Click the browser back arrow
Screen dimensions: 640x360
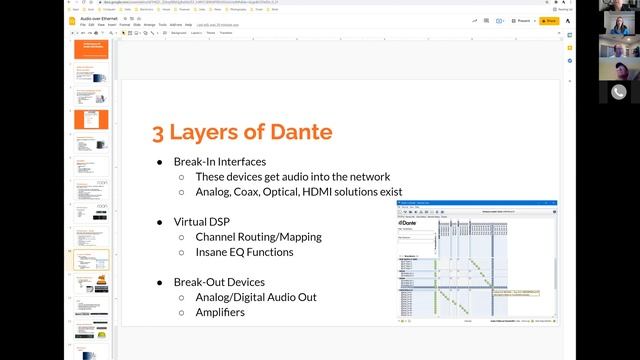pos(69,2)
